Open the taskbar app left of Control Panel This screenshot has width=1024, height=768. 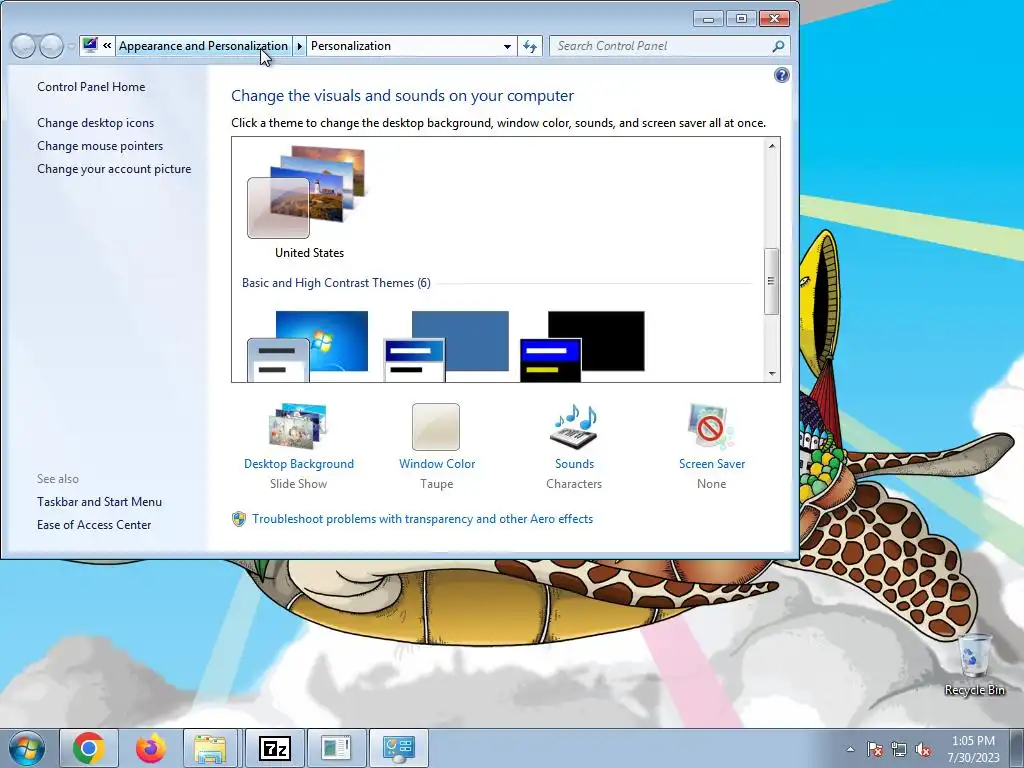tap(336, 748)
